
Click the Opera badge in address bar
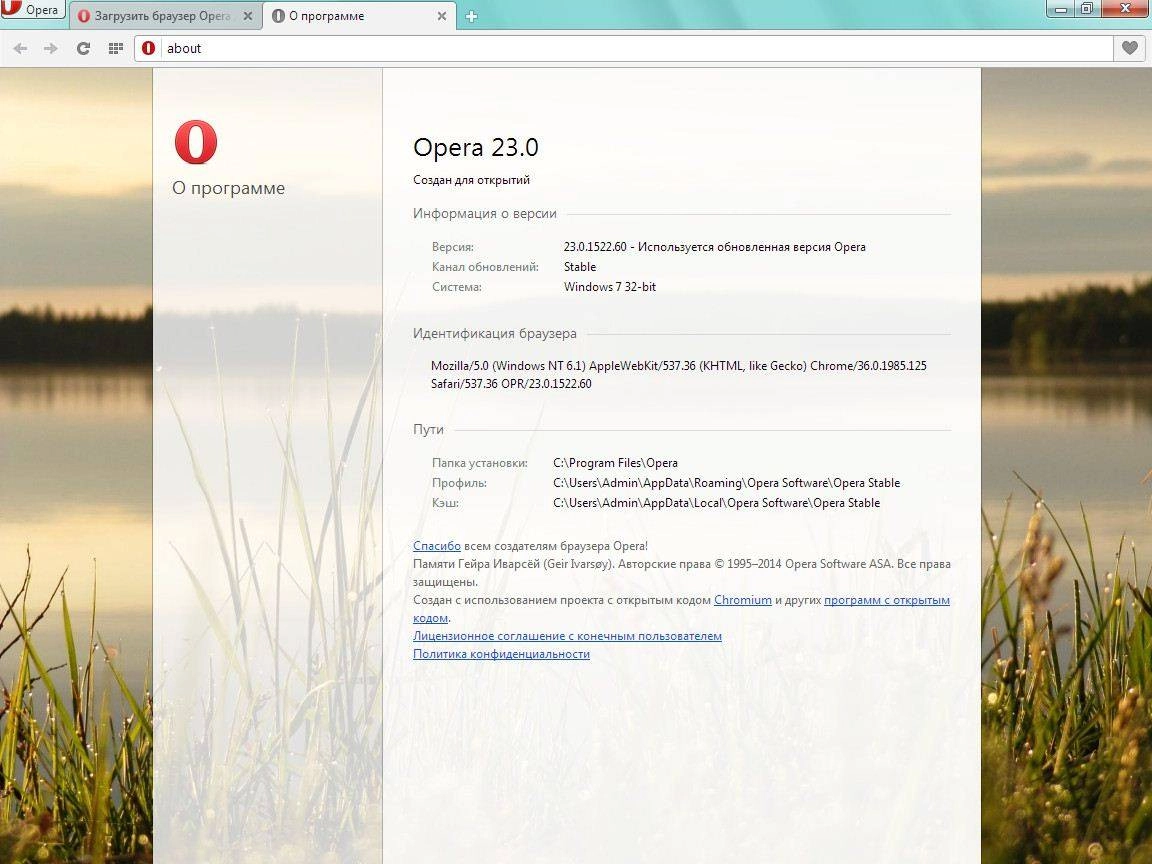148,48
